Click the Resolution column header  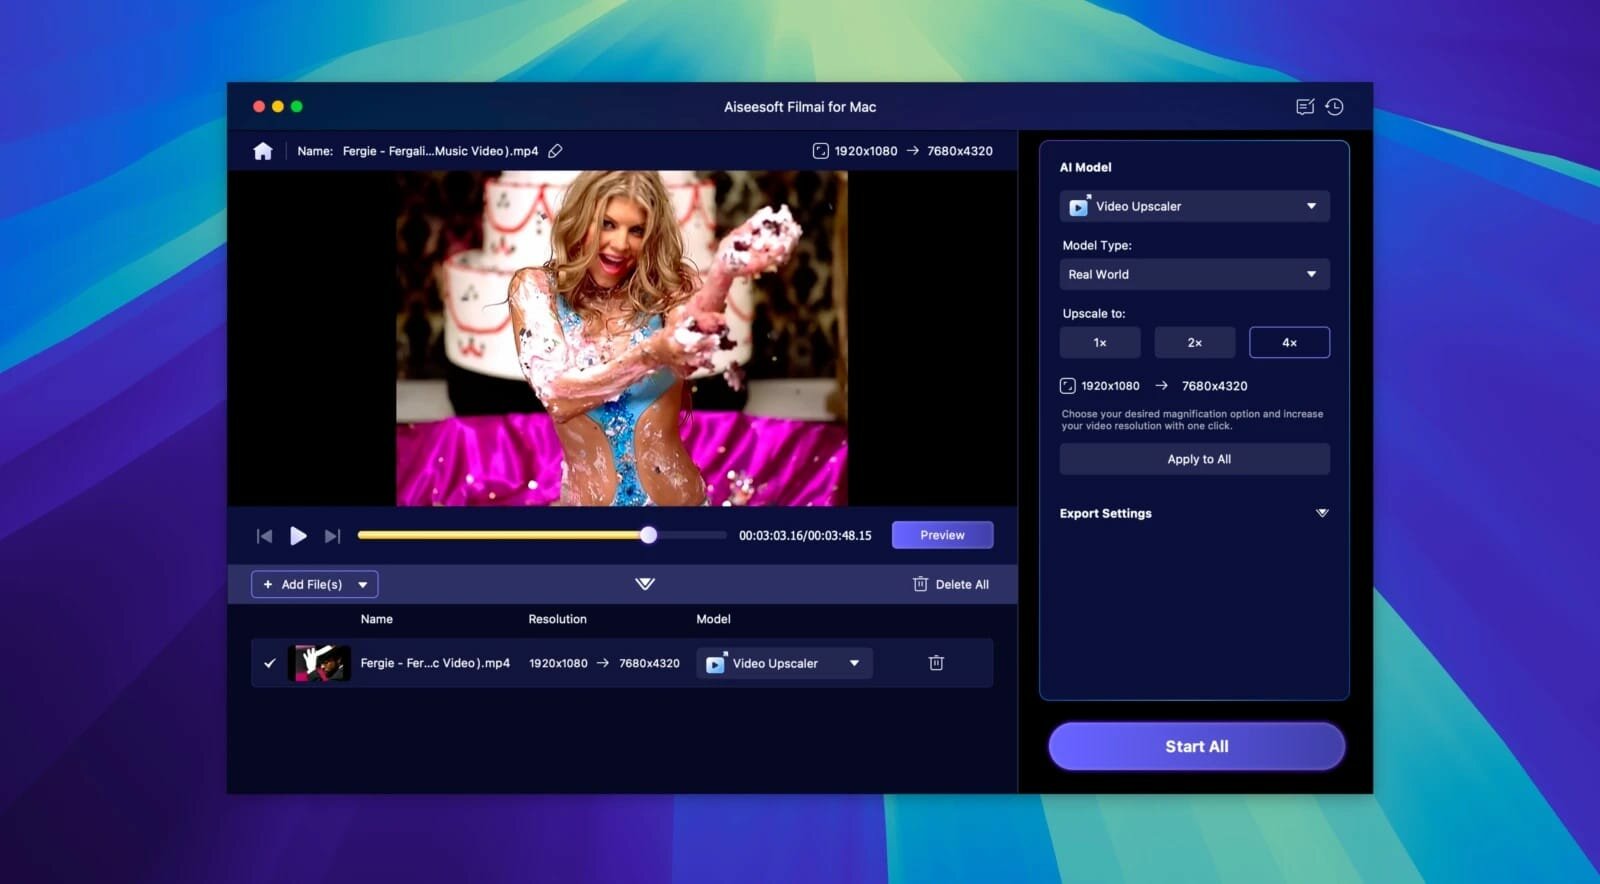pyautogui.click(x=558, y=619)
